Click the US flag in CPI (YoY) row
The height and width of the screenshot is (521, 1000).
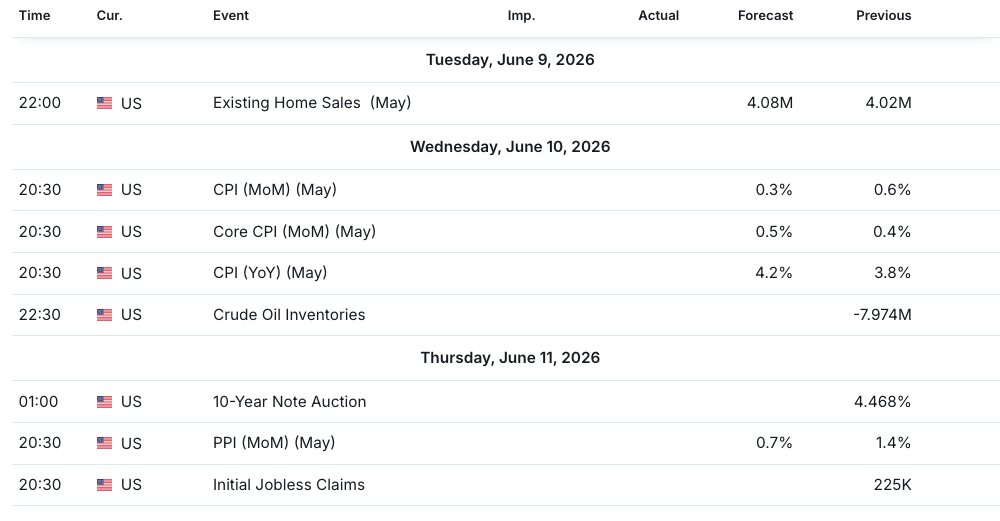point(105,273)
